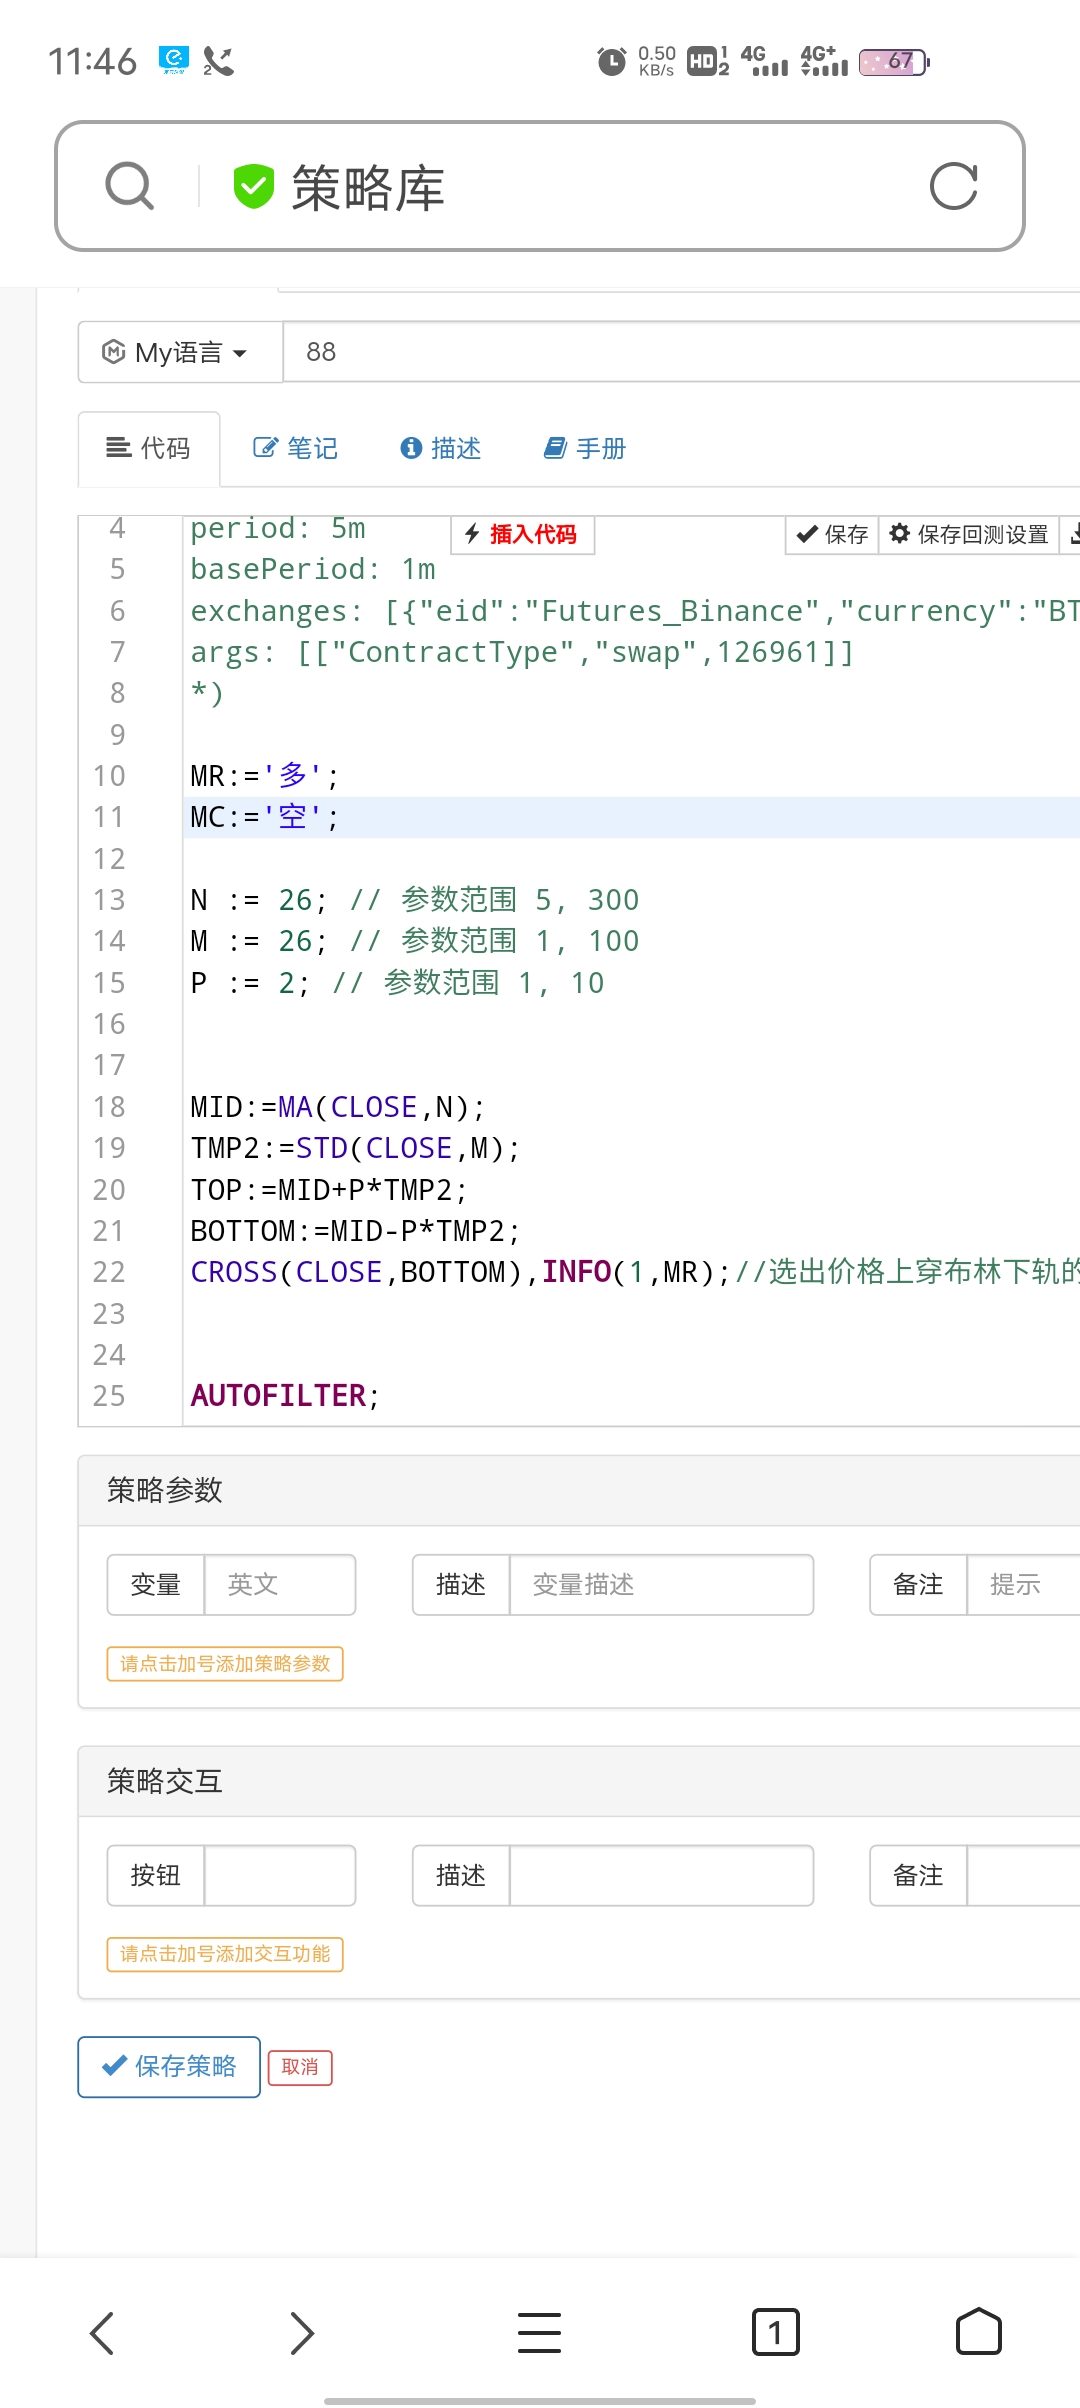Focus the strategy name field containing 88

pyautogui.click(x=680, y=352)
